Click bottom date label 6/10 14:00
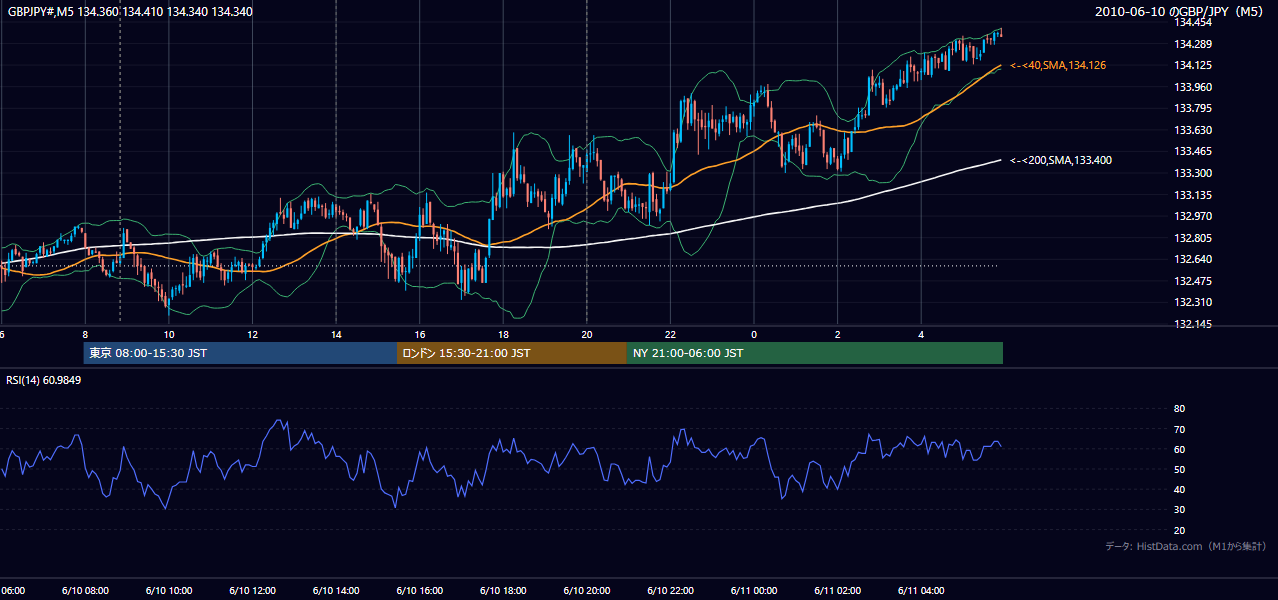Image resolution: width=1278 pixels, height=600 pixels. 335,591
